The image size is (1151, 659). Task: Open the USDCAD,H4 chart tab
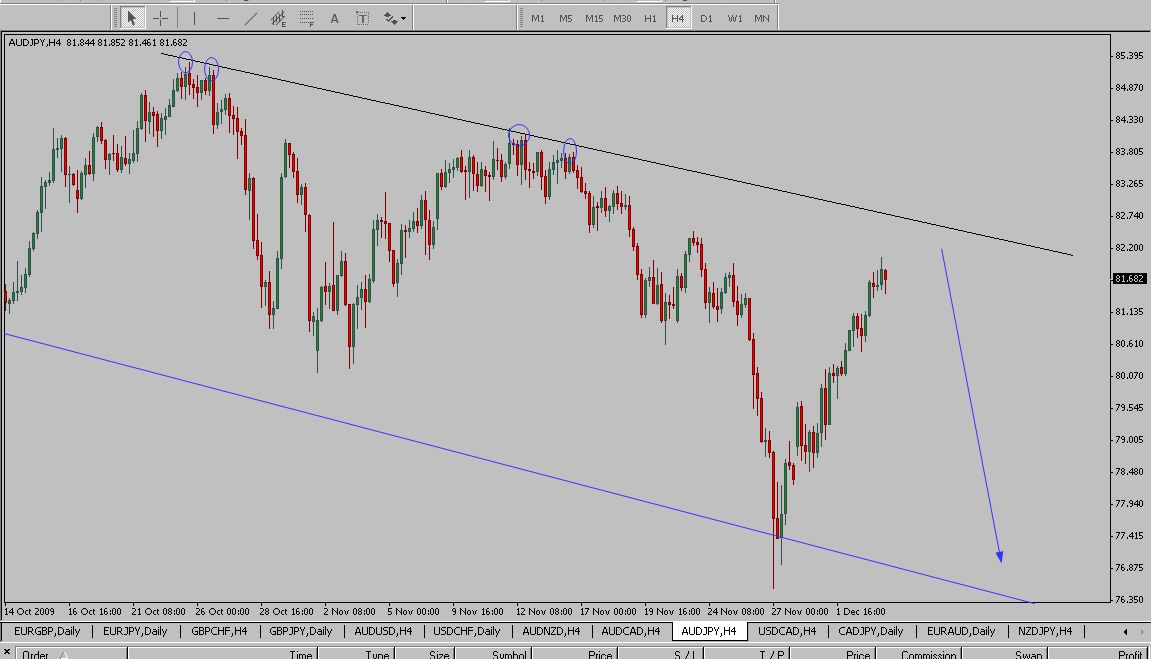[787, 631]
